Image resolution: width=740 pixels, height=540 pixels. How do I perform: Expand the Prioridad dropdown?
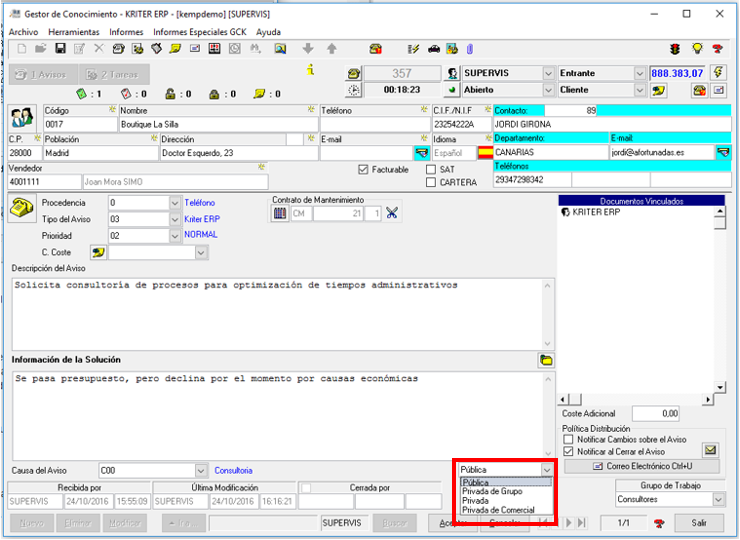coord(175,236)
